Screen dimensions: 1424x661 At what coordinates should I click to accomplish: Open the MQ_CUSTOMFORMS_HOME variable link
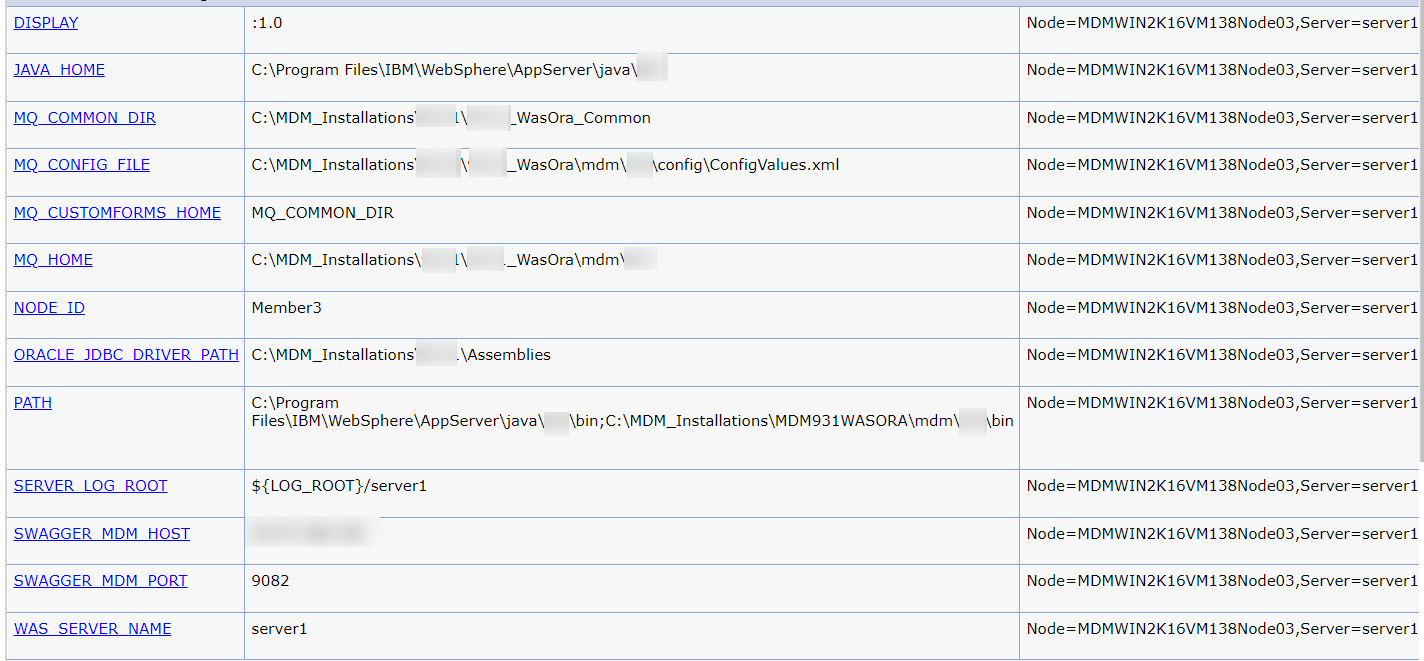(x=117, y=212)
